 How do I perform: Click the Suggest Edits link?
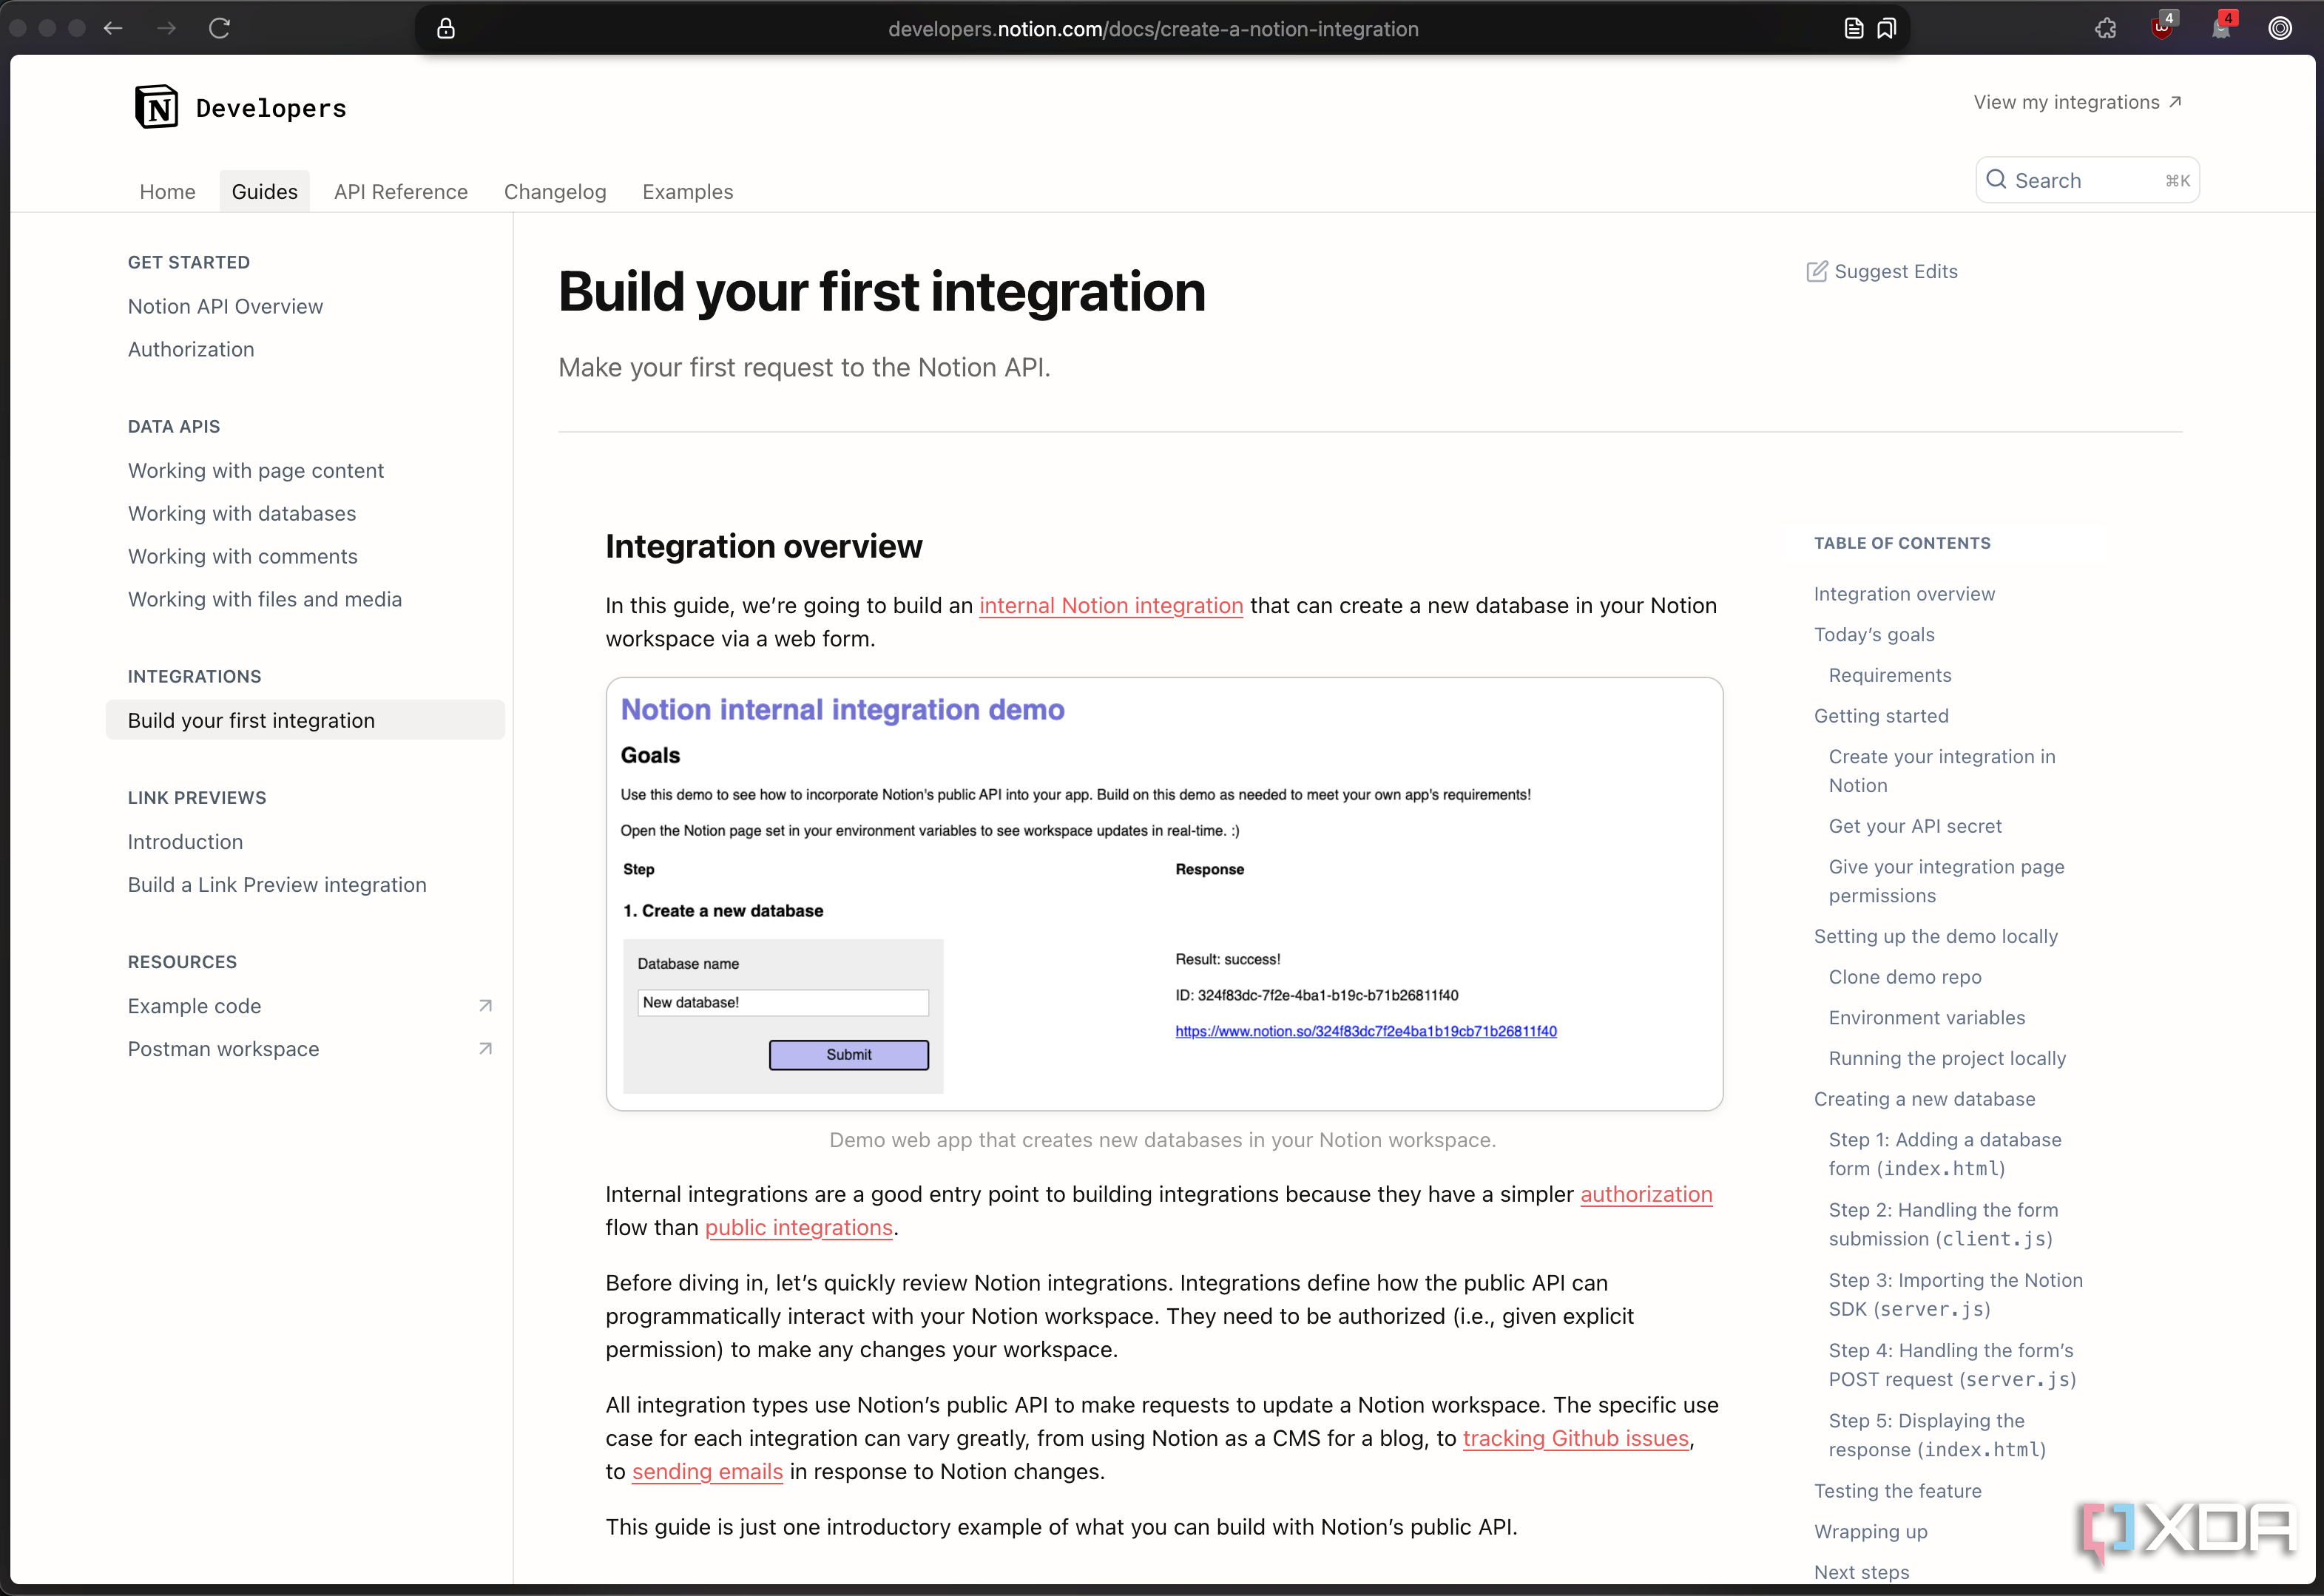[x=1882, y=271]
